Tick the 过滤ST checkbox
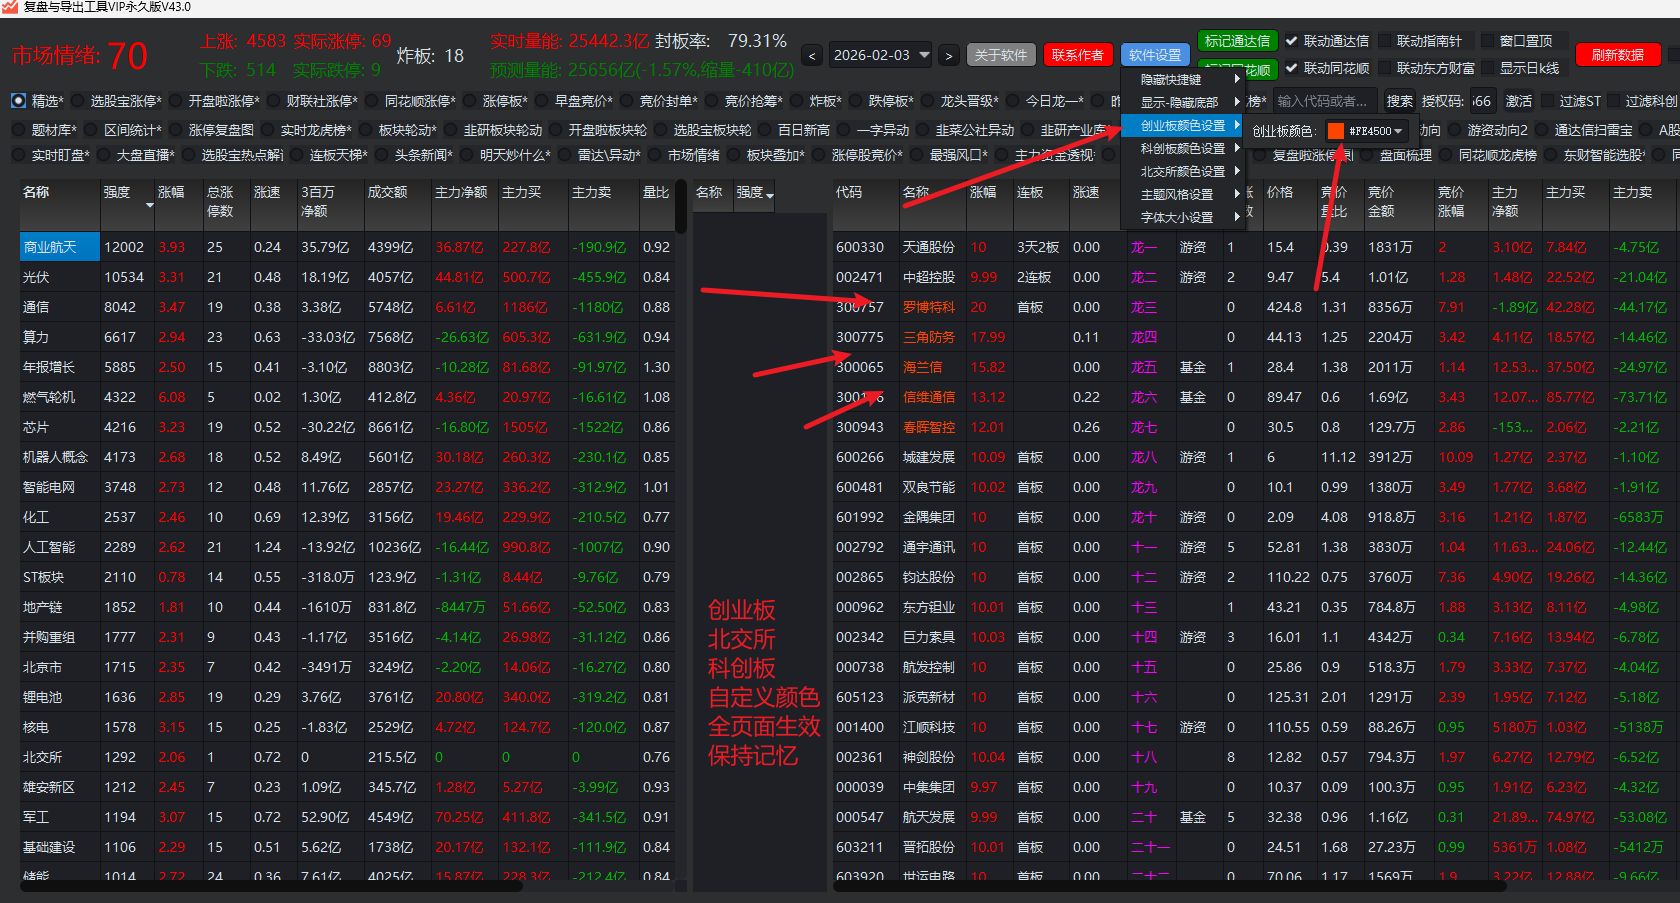The height and width of the screenshot is (903, 1680). pos(1548,101)
